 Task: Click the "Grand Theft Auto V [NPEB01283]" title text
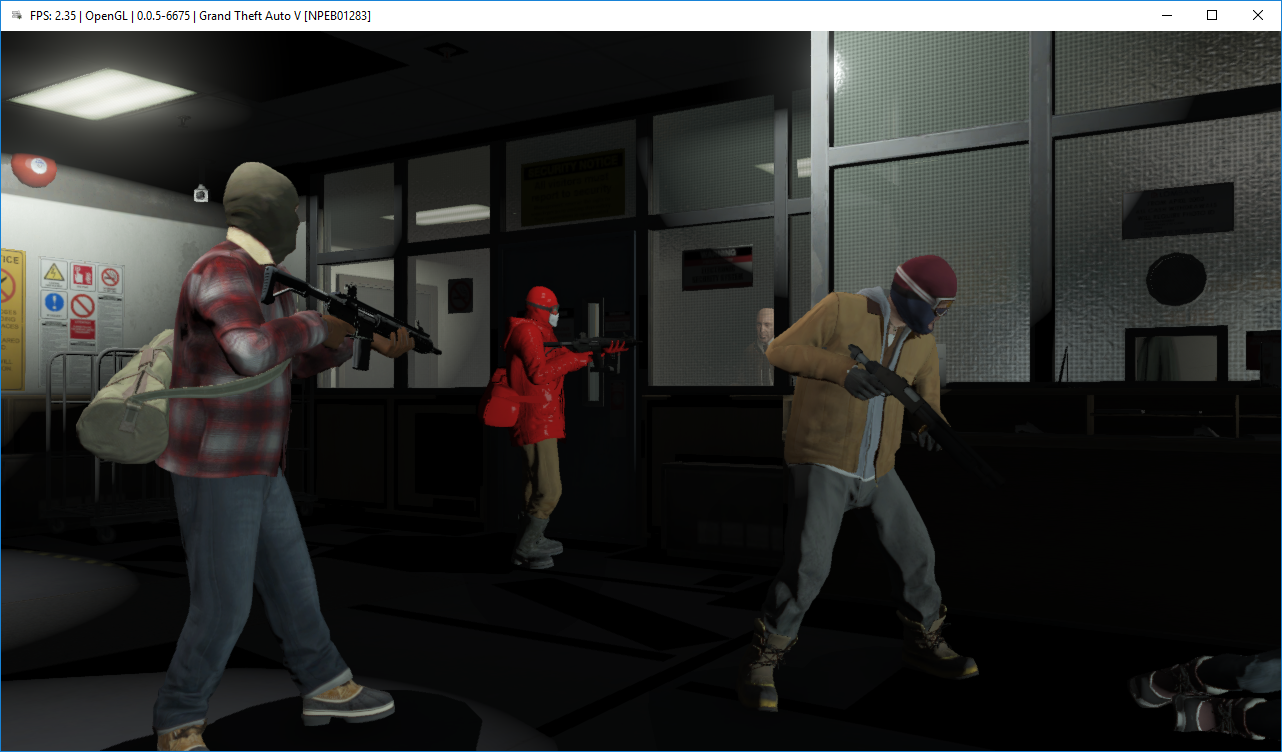[x=285, y=16]
